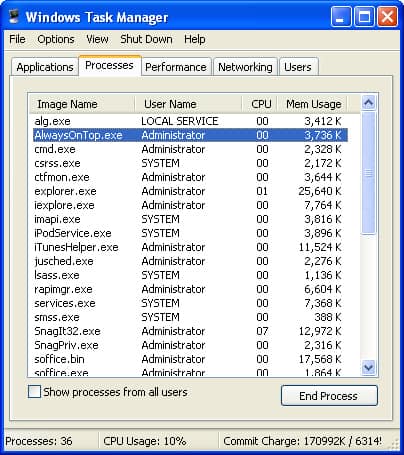The image size is (404, 455).
Task: Select the smss.exe process
Action: (x=190, y=317)
